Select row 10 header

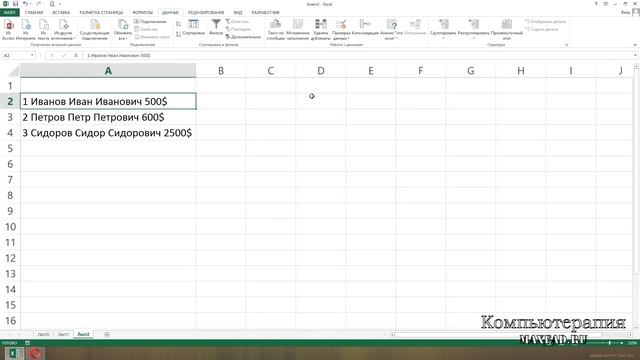(x=10, y=227)
